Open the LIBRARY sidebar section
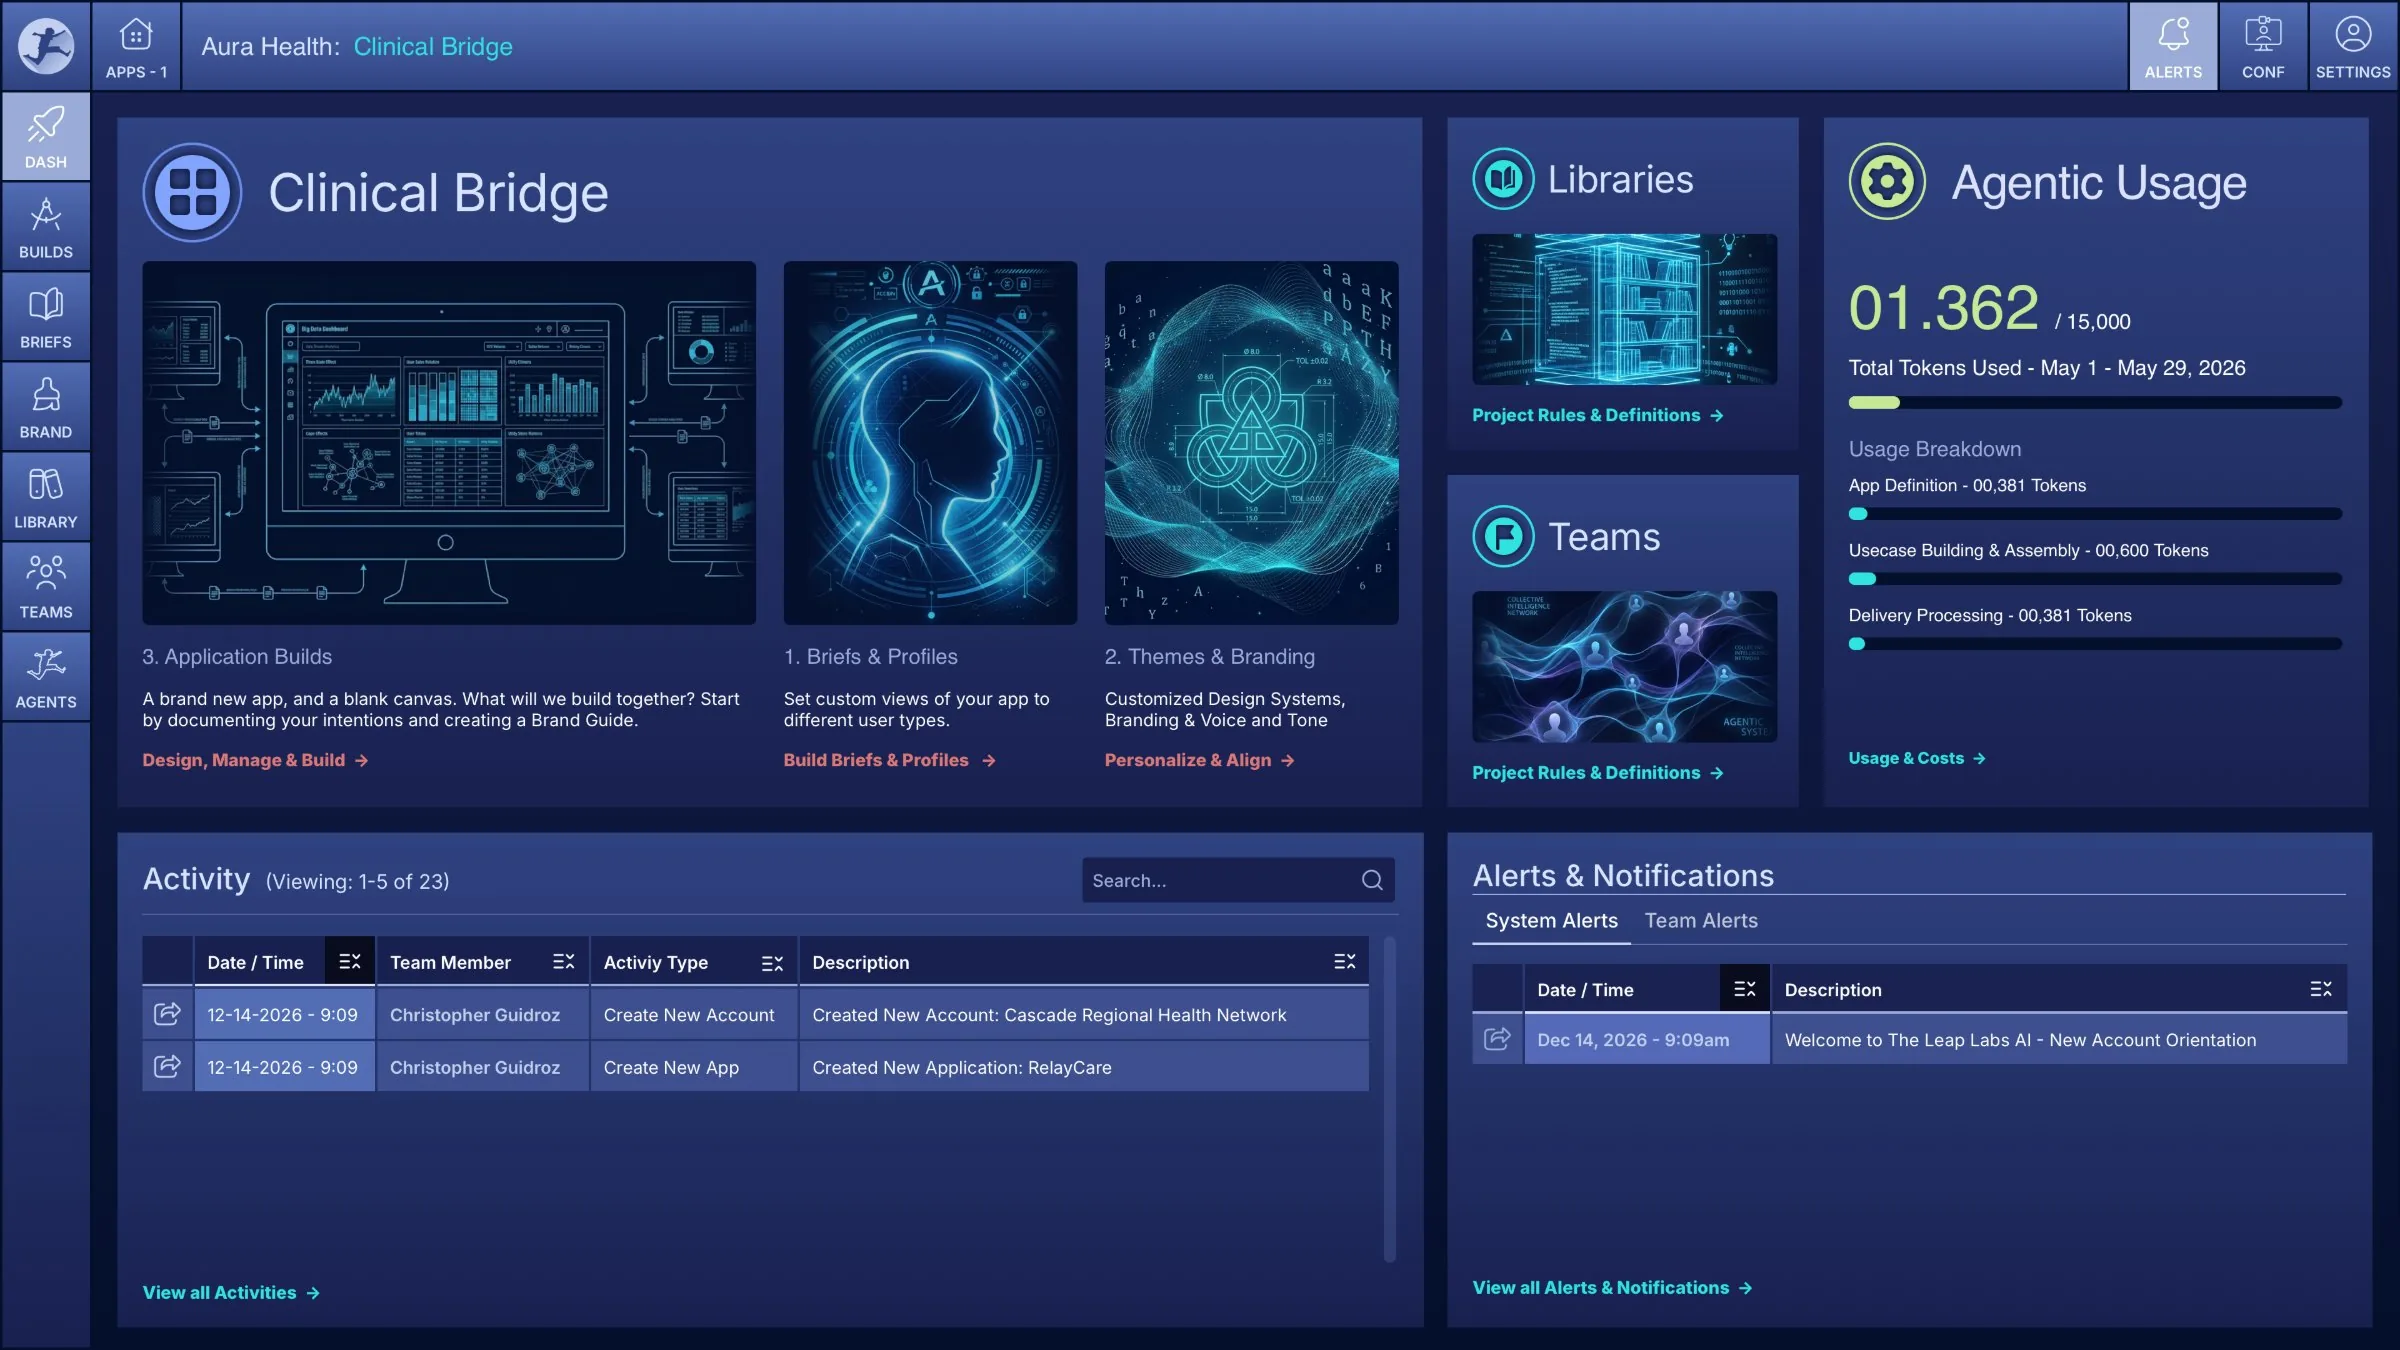2400x1350 pixels. pyautogui.click(x=46, y=496)
